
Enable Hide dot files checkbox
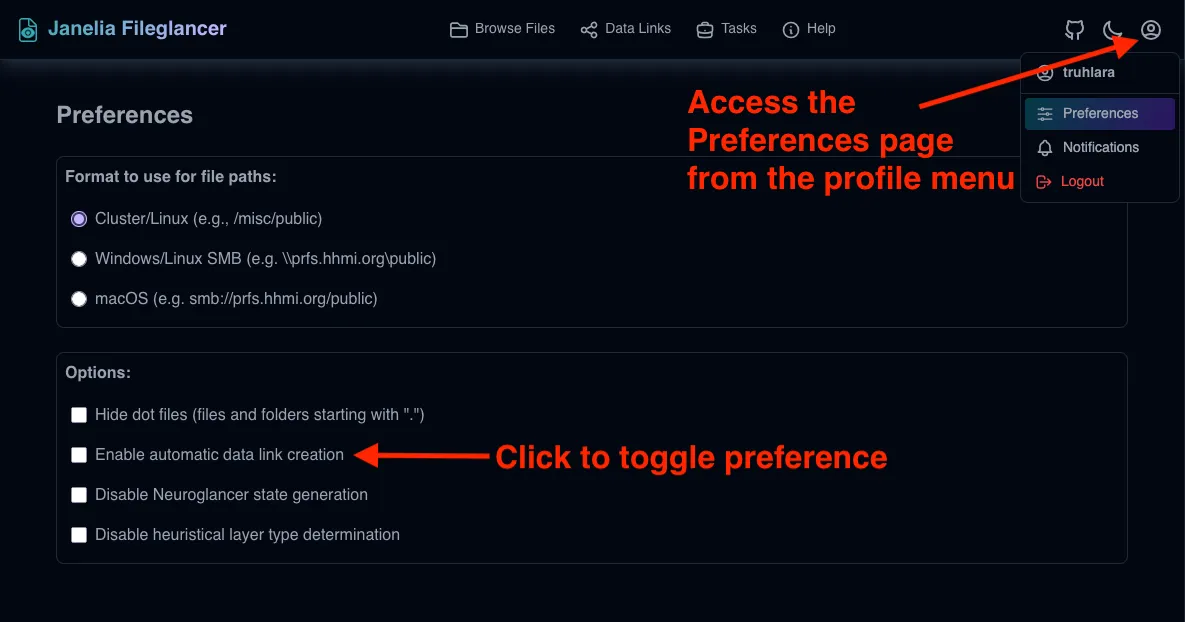click(79, 415)
